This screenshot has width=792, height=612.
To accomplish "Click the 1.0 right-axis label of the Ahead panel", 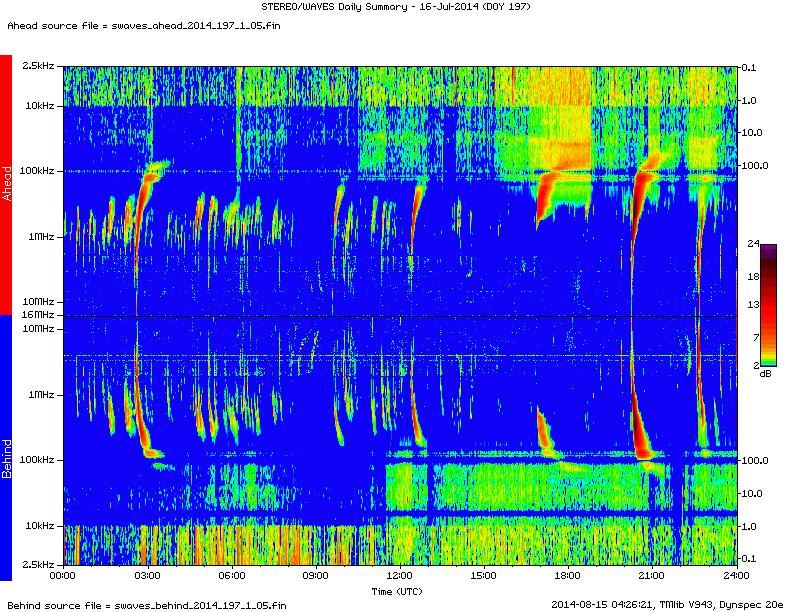I will tap(749, 100).
